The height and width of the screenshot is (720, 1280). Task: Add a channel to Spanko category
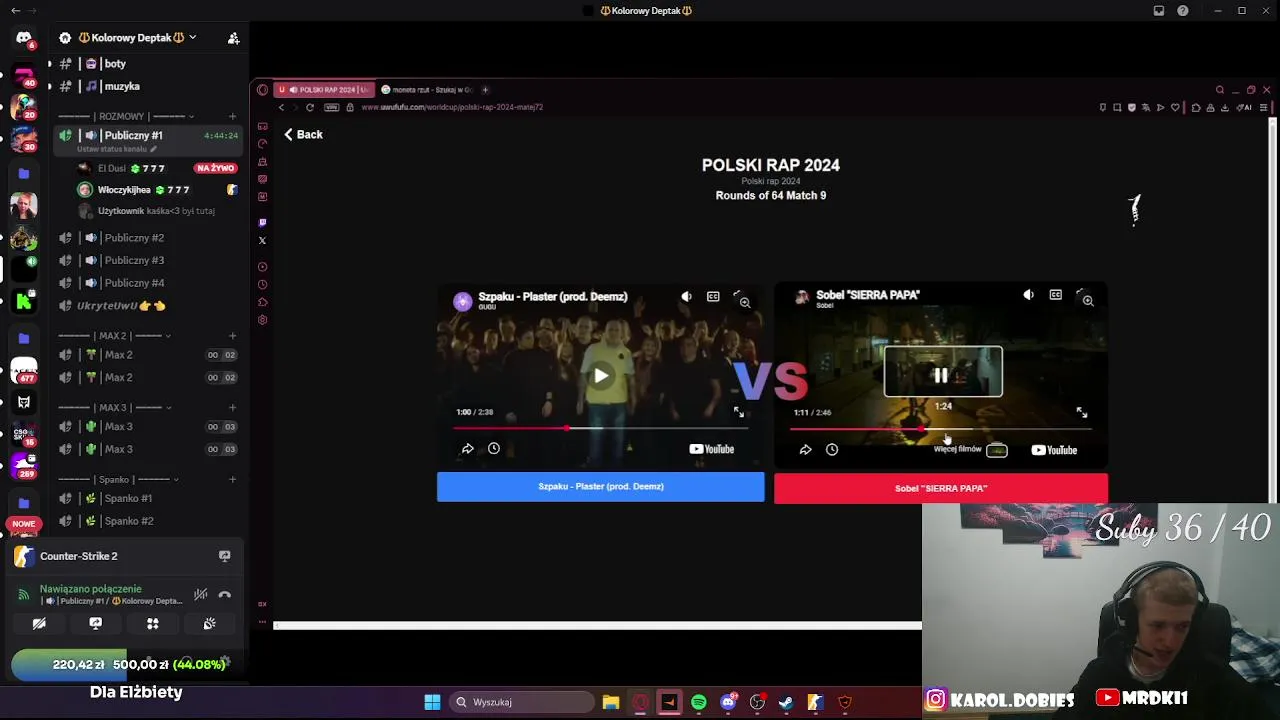233,480
